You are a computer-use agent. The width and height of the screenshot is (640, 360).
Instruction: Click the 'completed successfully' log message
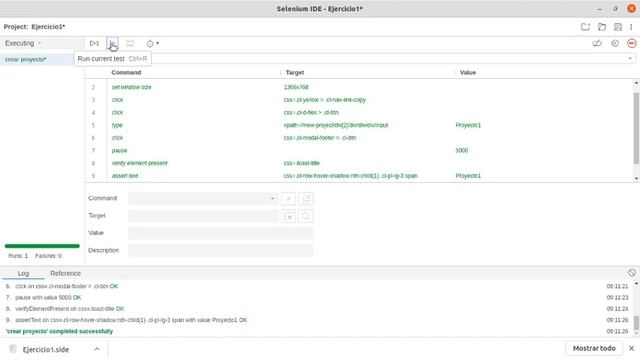(59, 331)
